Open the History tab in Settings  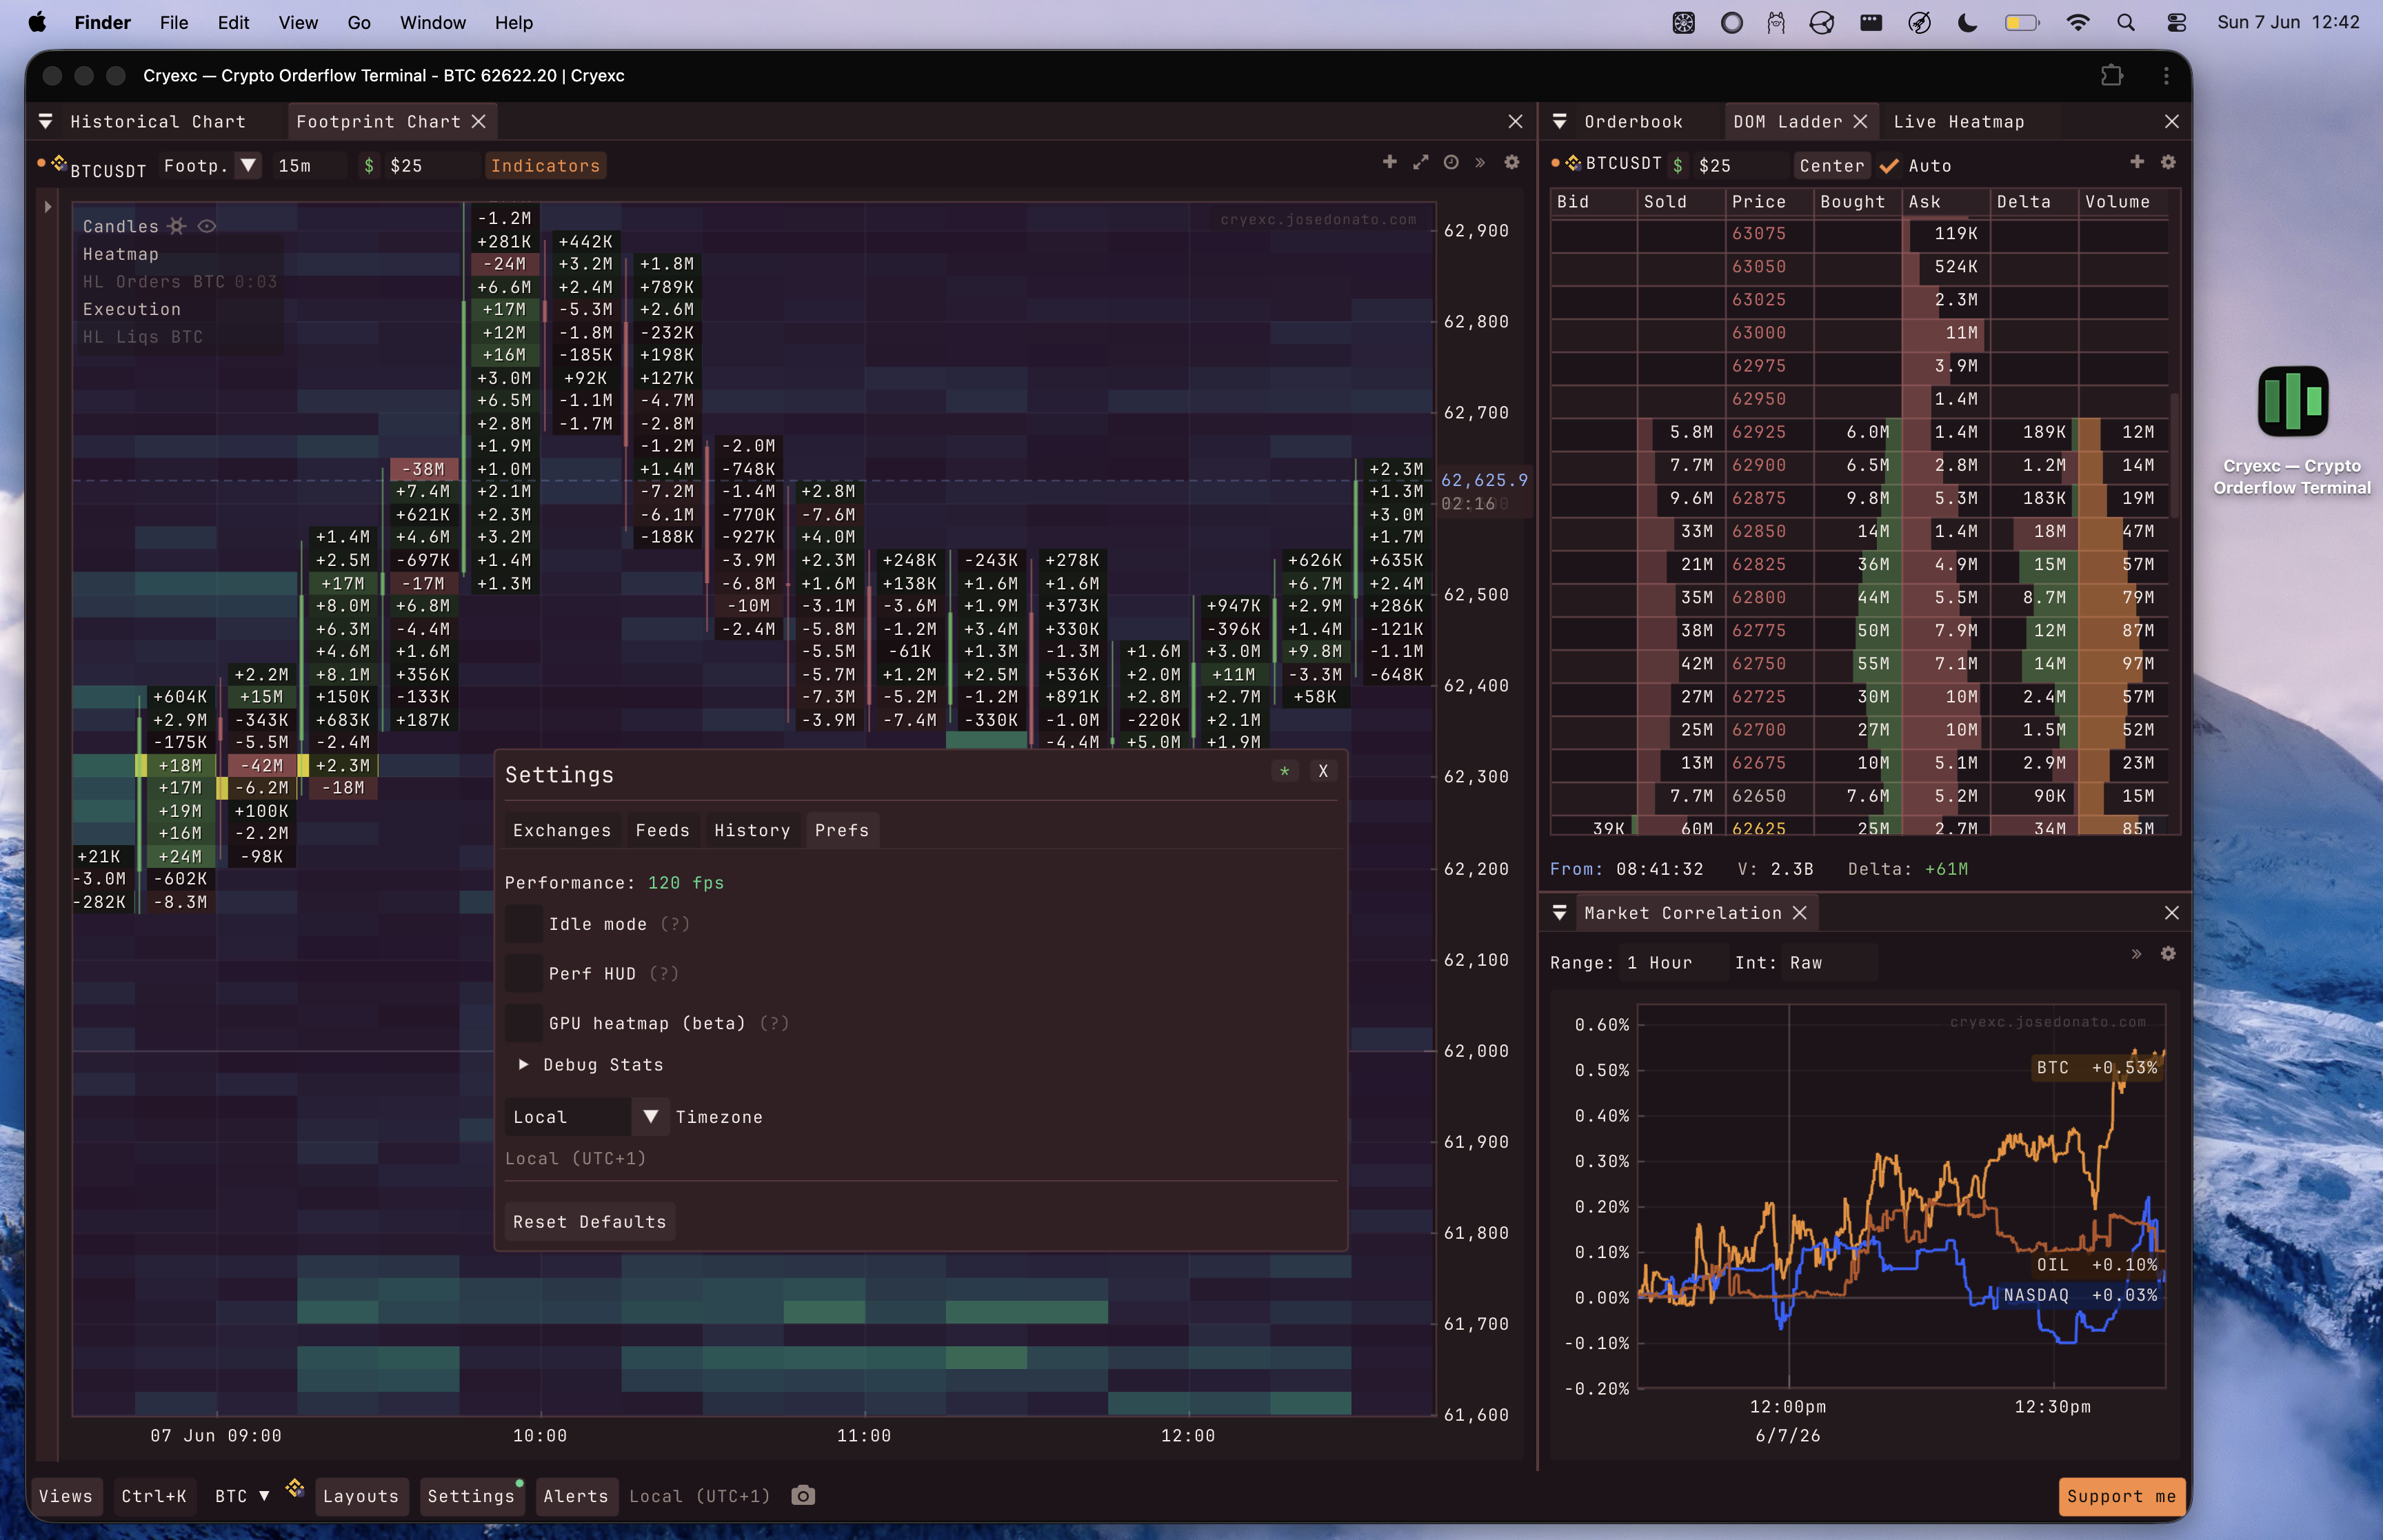click(x=752, y=830)
